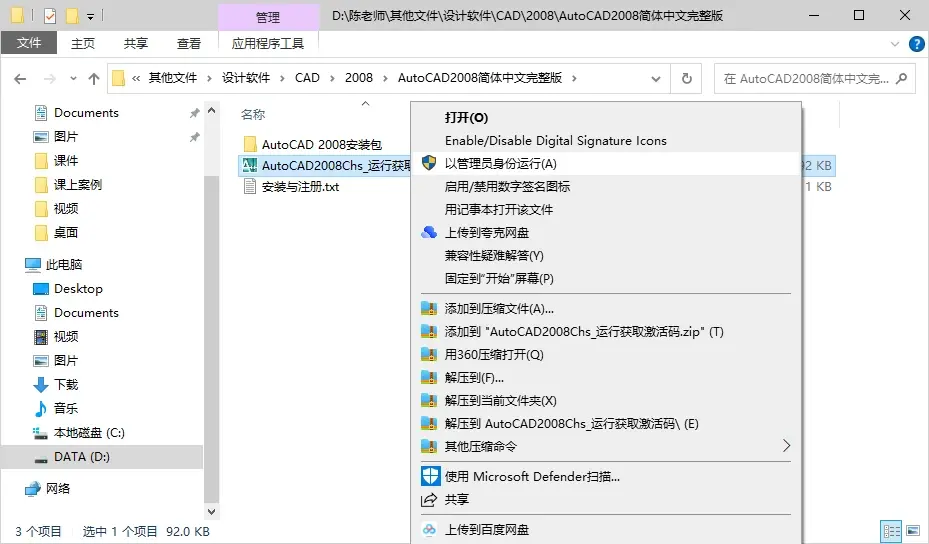Open the 文件 menu tab

tap(29, 43)
